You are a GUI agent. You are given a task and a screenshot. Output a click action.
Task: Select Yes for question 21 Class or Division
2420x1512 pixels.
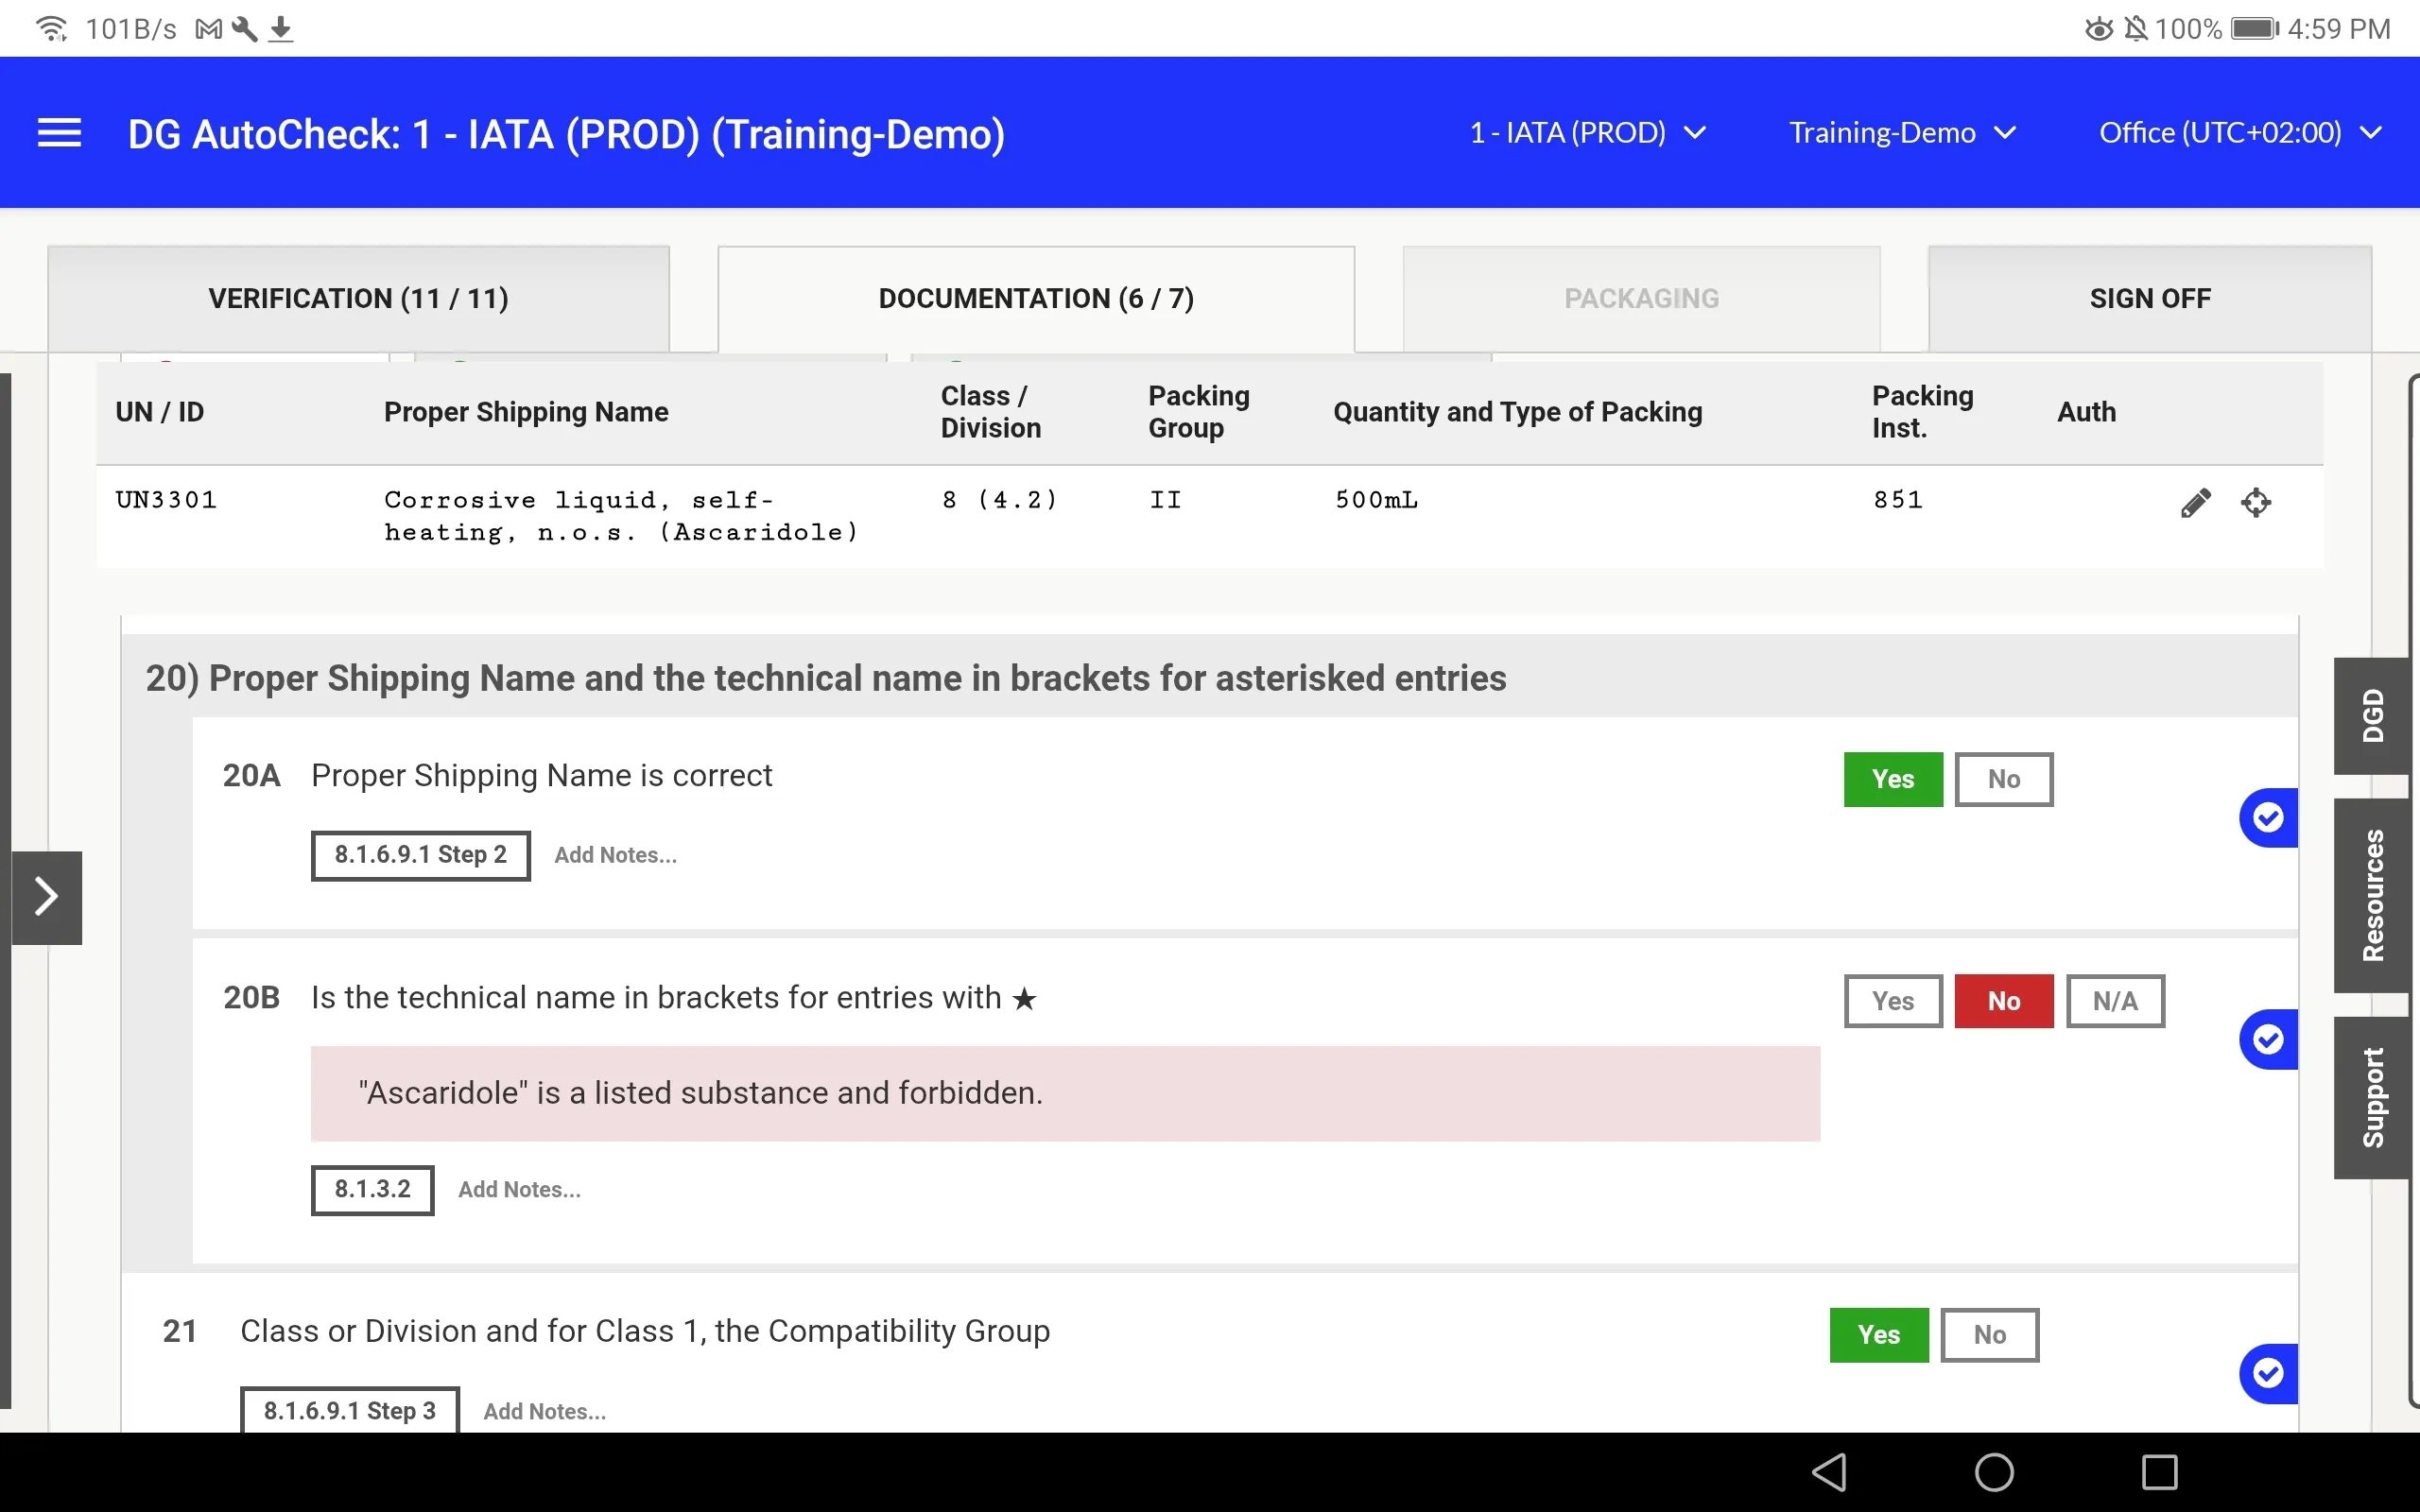(1879, 1335)
